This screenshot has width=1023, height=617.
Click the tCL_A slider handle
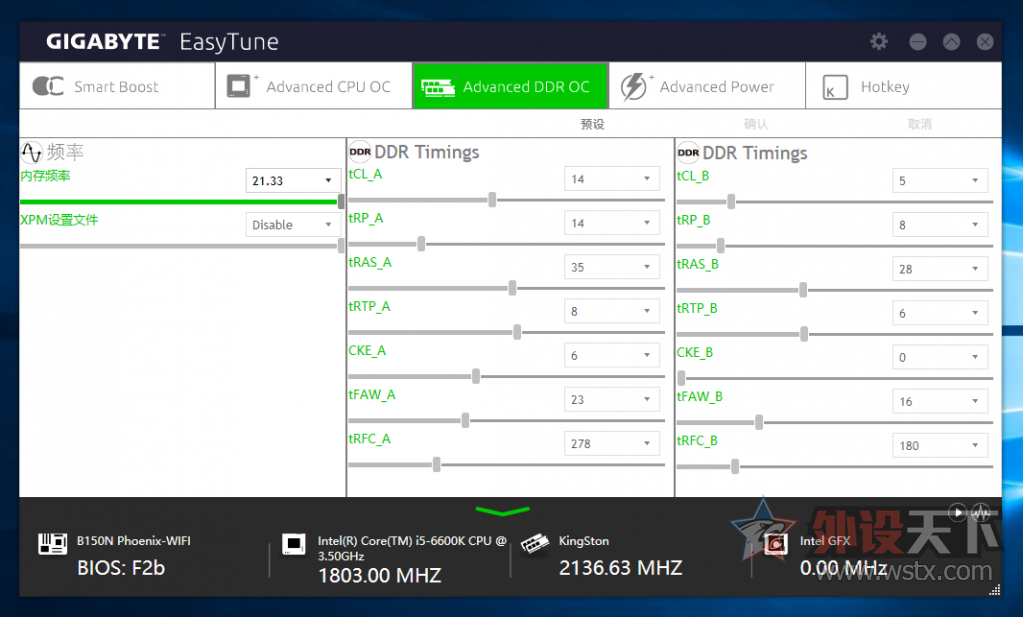(492, 200)
